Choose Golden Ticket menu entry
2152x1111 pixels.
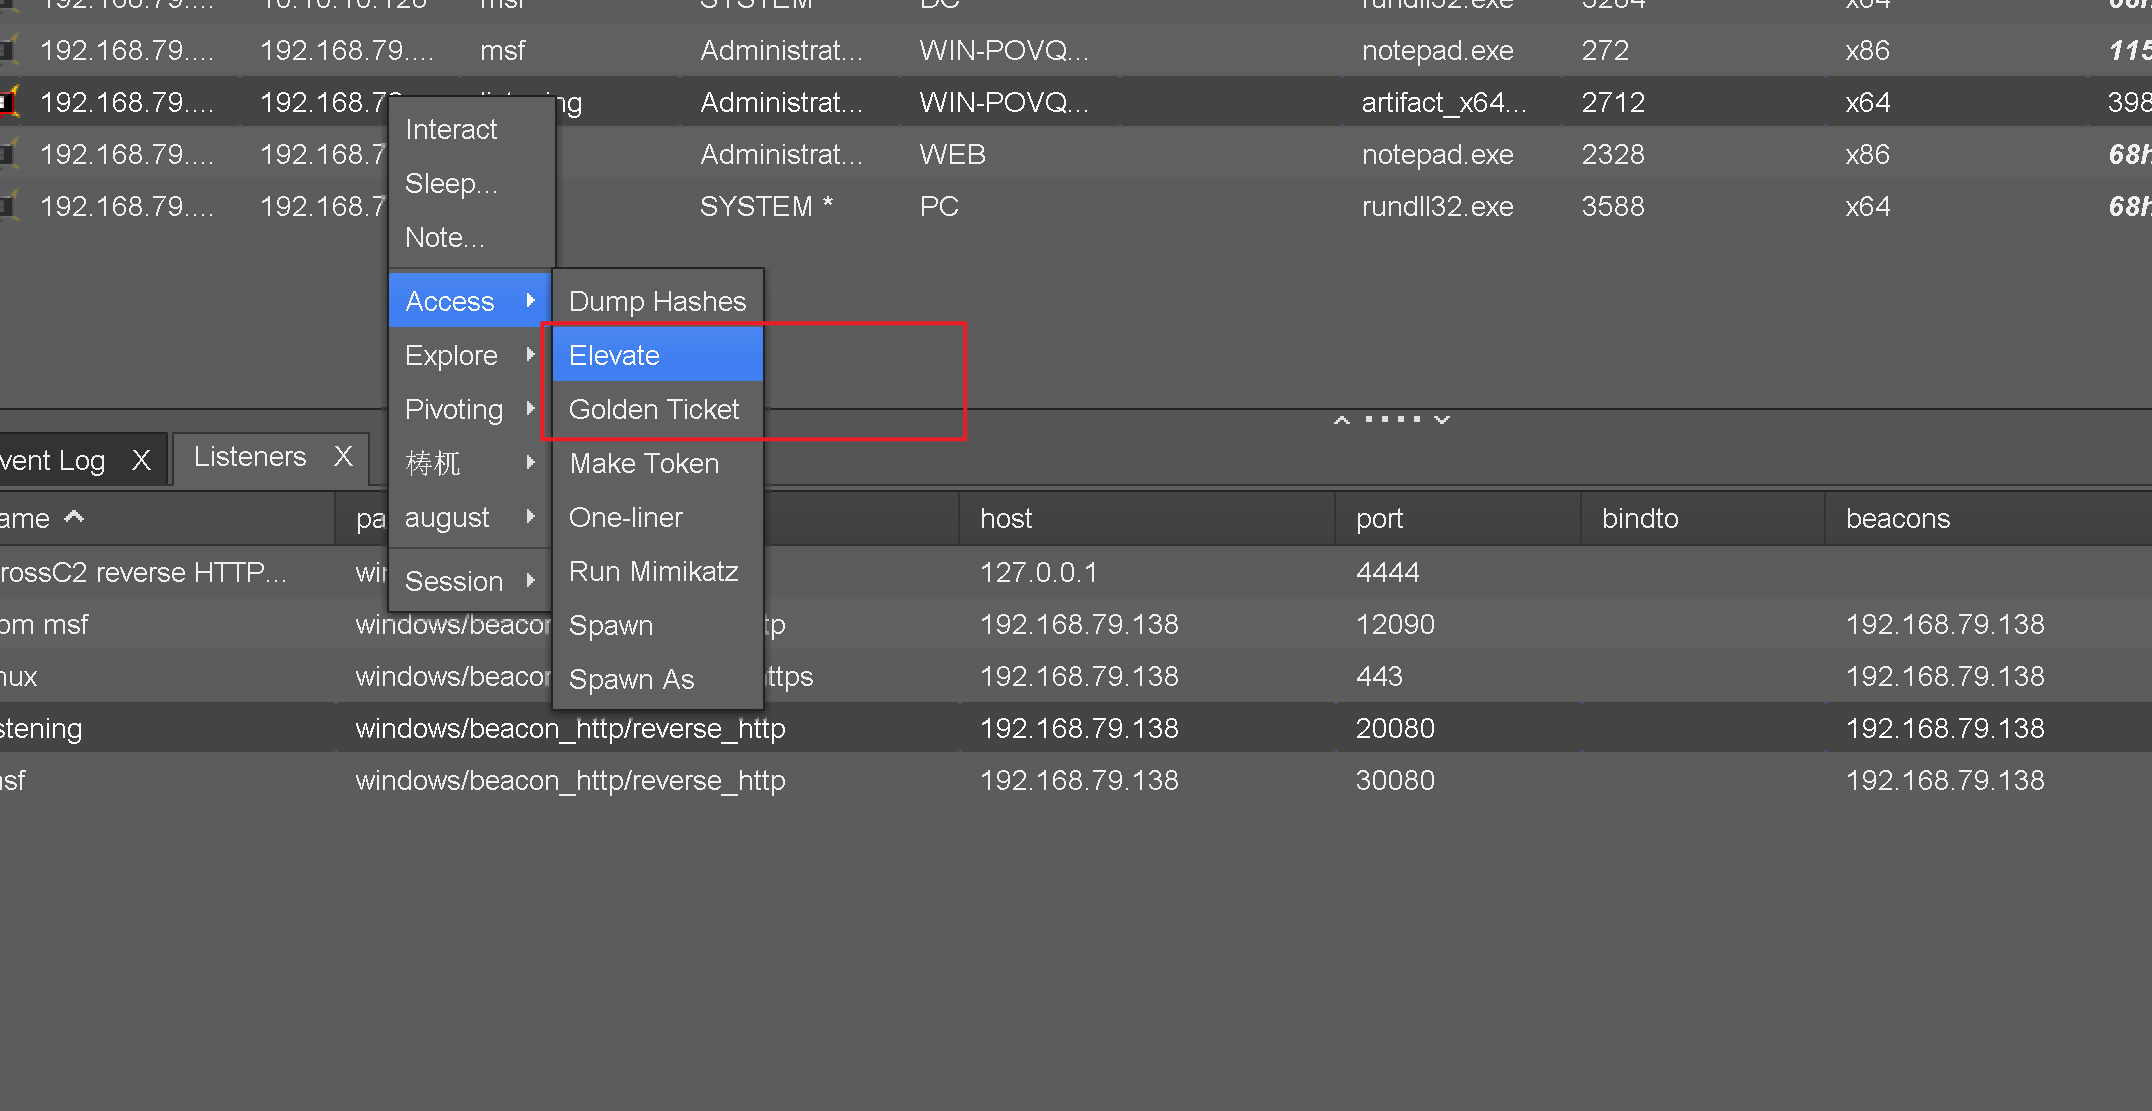click(654, 409)
